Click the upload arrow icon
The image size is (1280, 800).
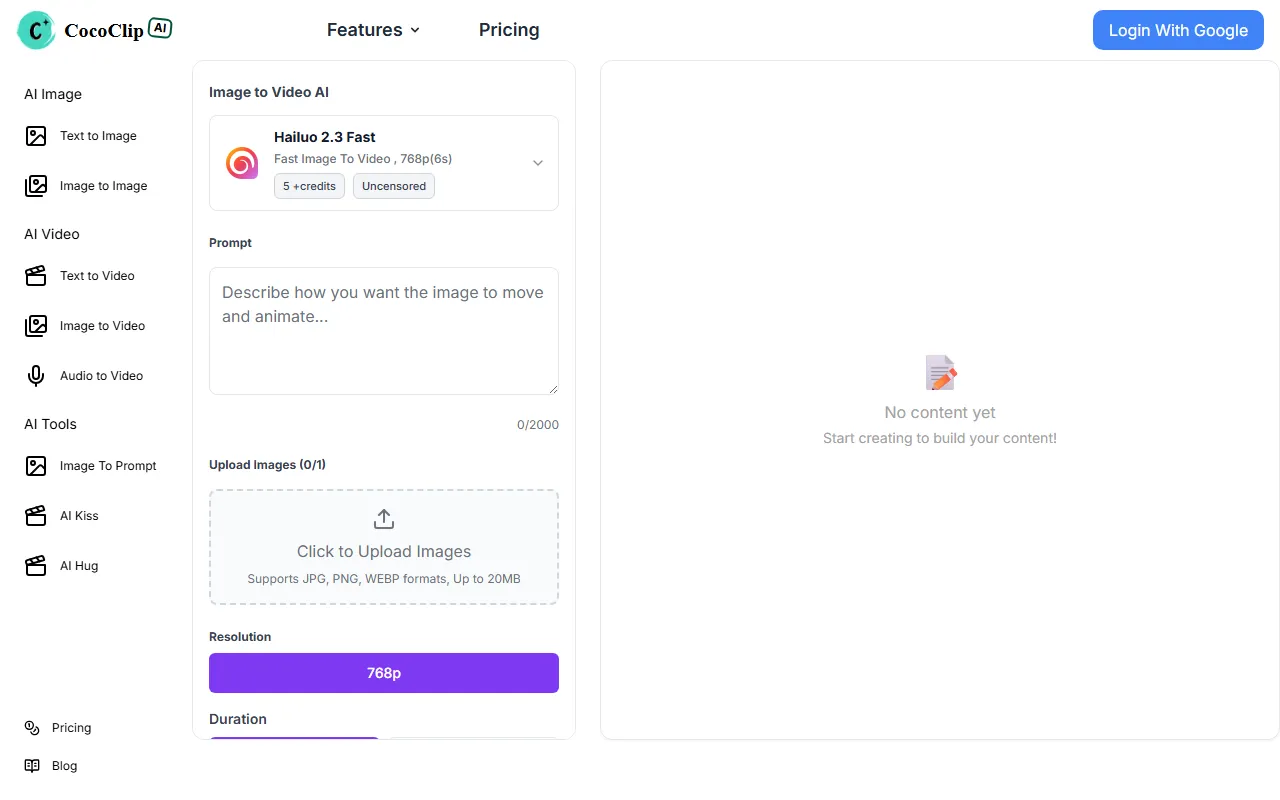[x=384, y=519]
